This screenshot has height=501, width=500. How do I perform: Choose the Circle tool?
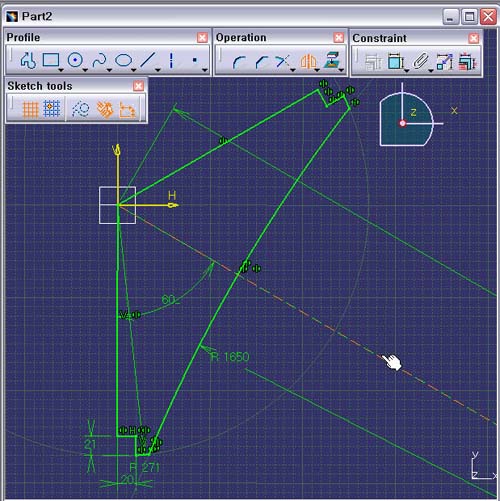tap(75, 60)
